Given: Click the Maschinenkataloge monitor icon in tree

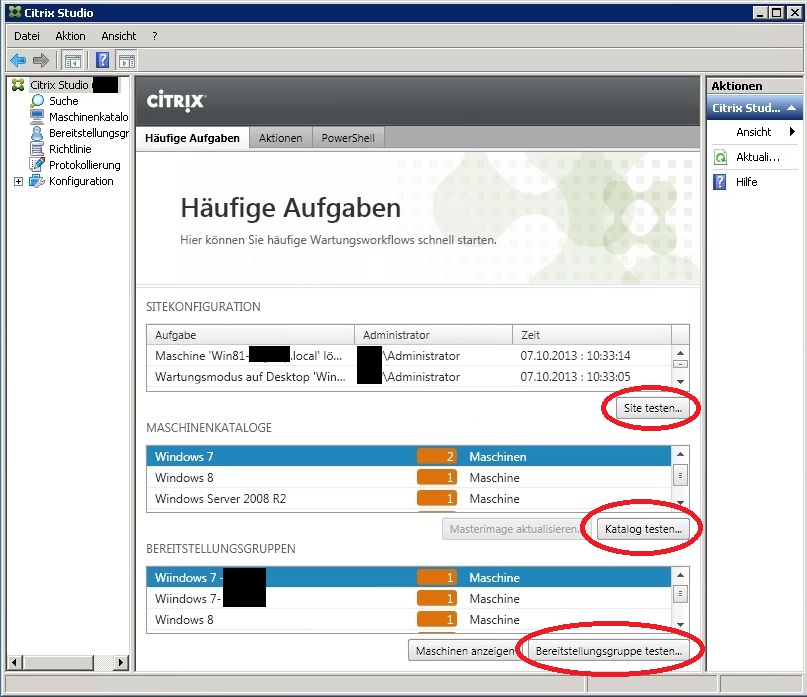Looking at the screenshot, I should point(37,117).
